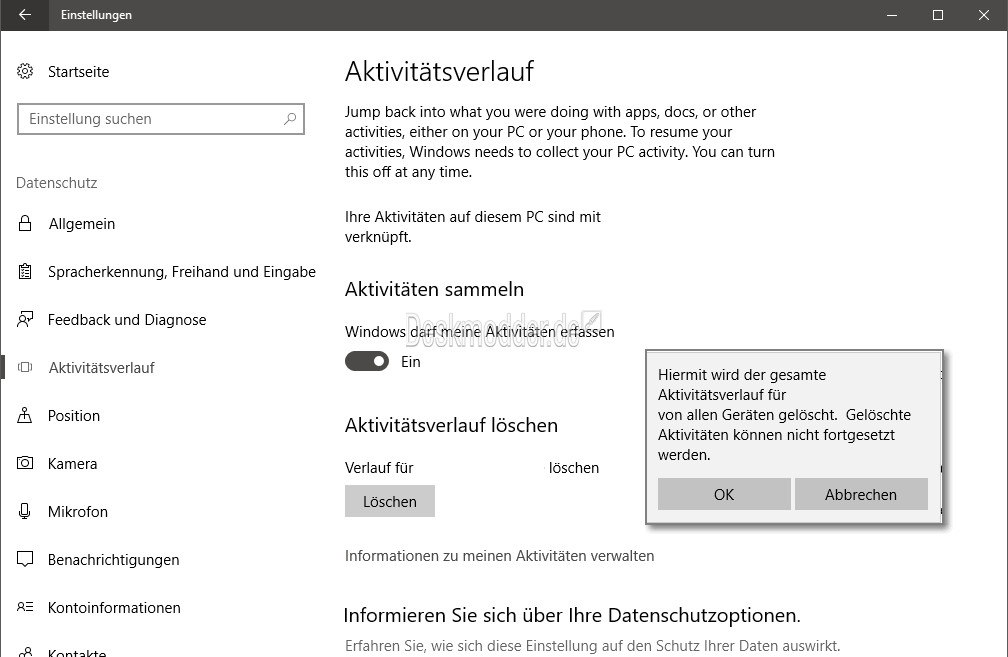The height and width of the screenshot is (657, 1008).
Task: Click the Spracherkennung clipboard icon
Action: coord(25,272)
